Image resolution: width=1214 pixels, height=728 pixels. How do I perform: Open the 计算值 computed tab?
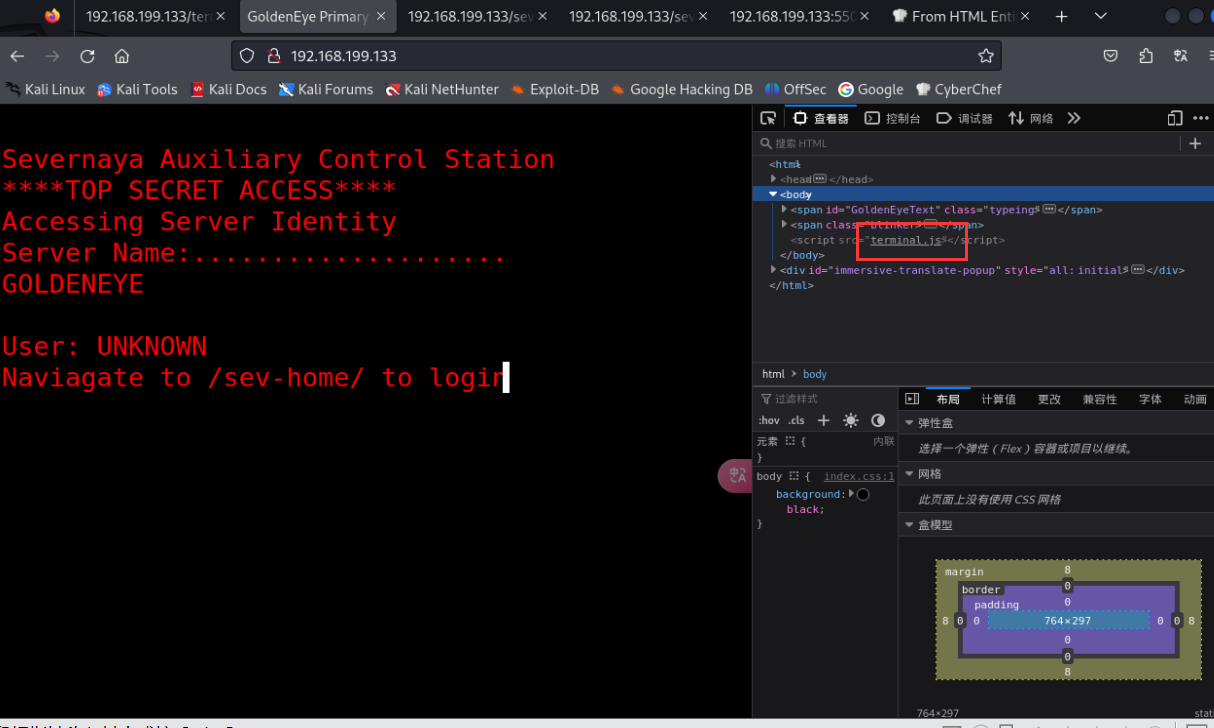point(998,399)
